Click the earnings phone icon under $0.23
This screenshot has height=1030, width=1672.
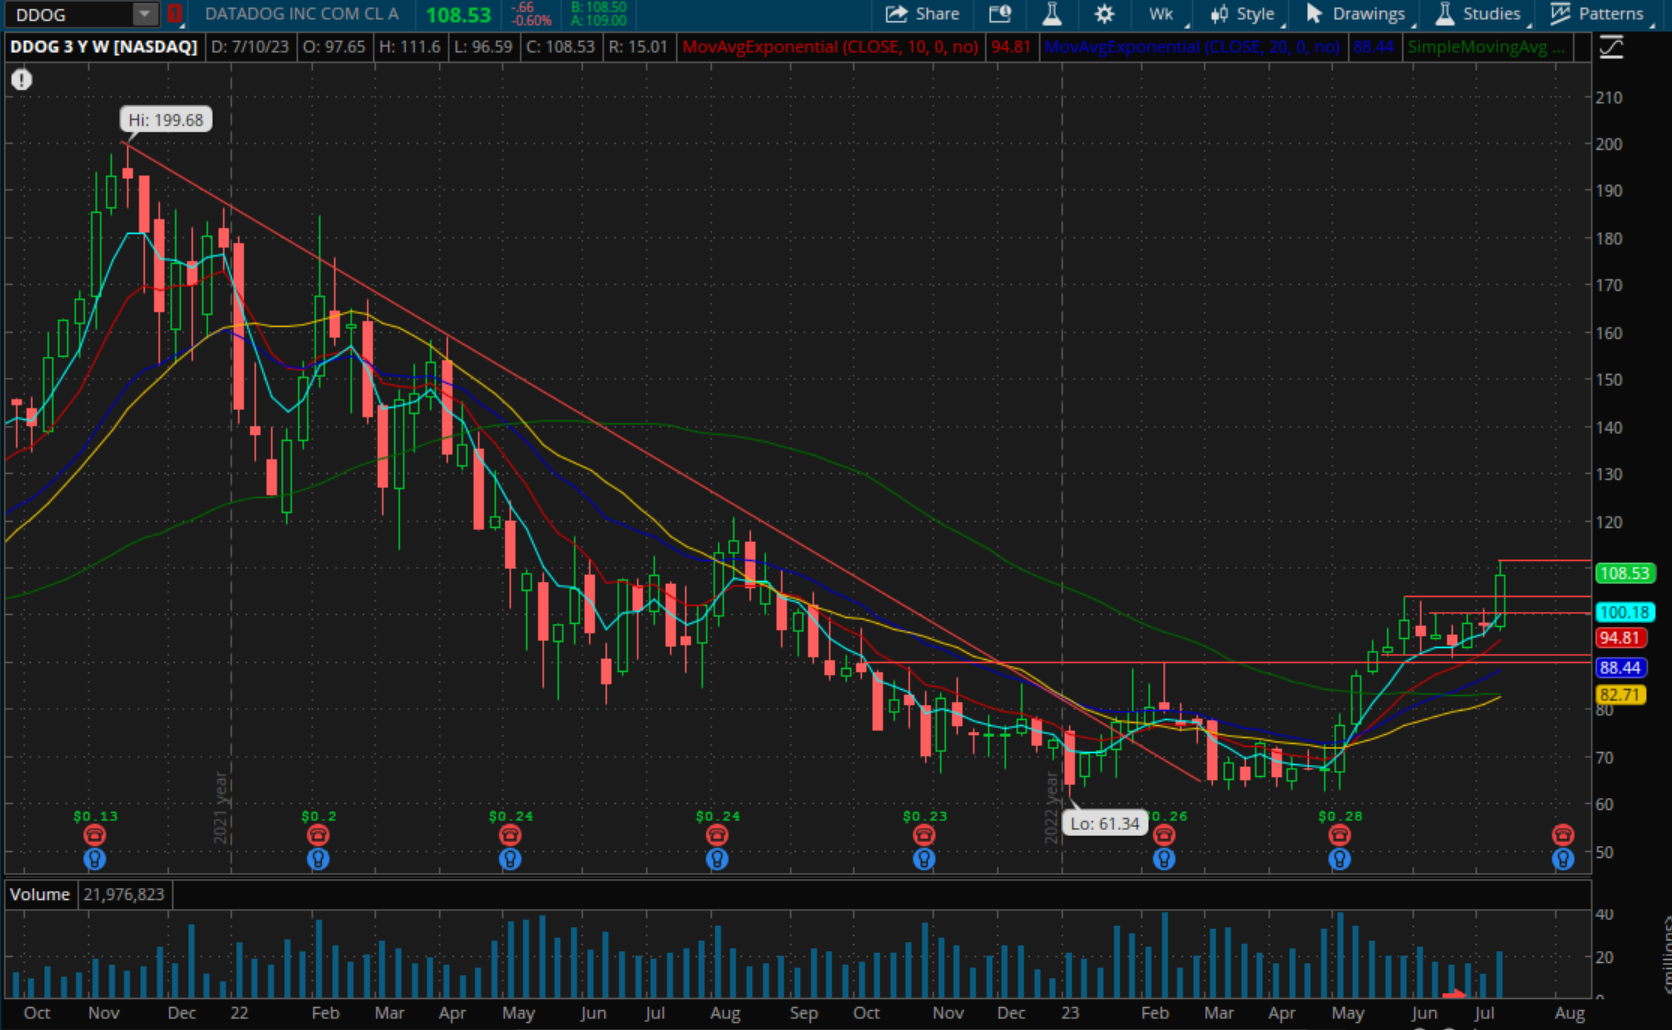pos(924,835)
